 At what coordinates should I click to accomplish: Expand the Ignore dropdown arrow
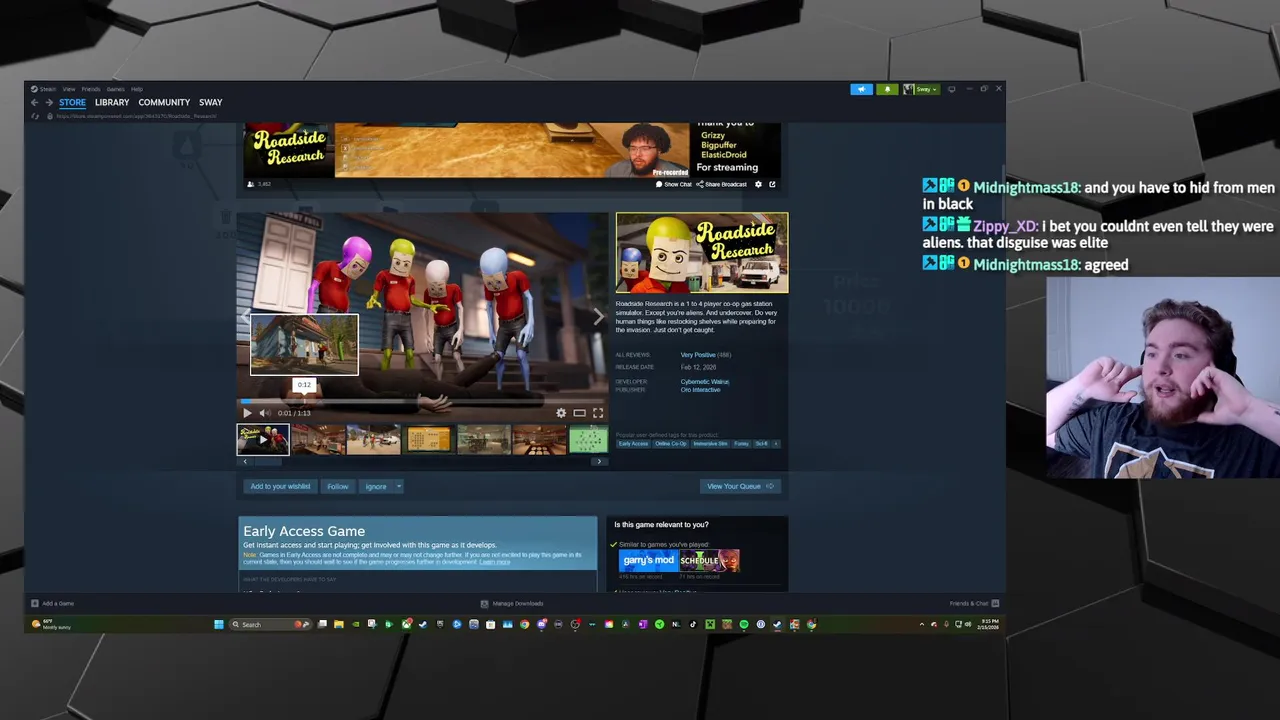398,486
